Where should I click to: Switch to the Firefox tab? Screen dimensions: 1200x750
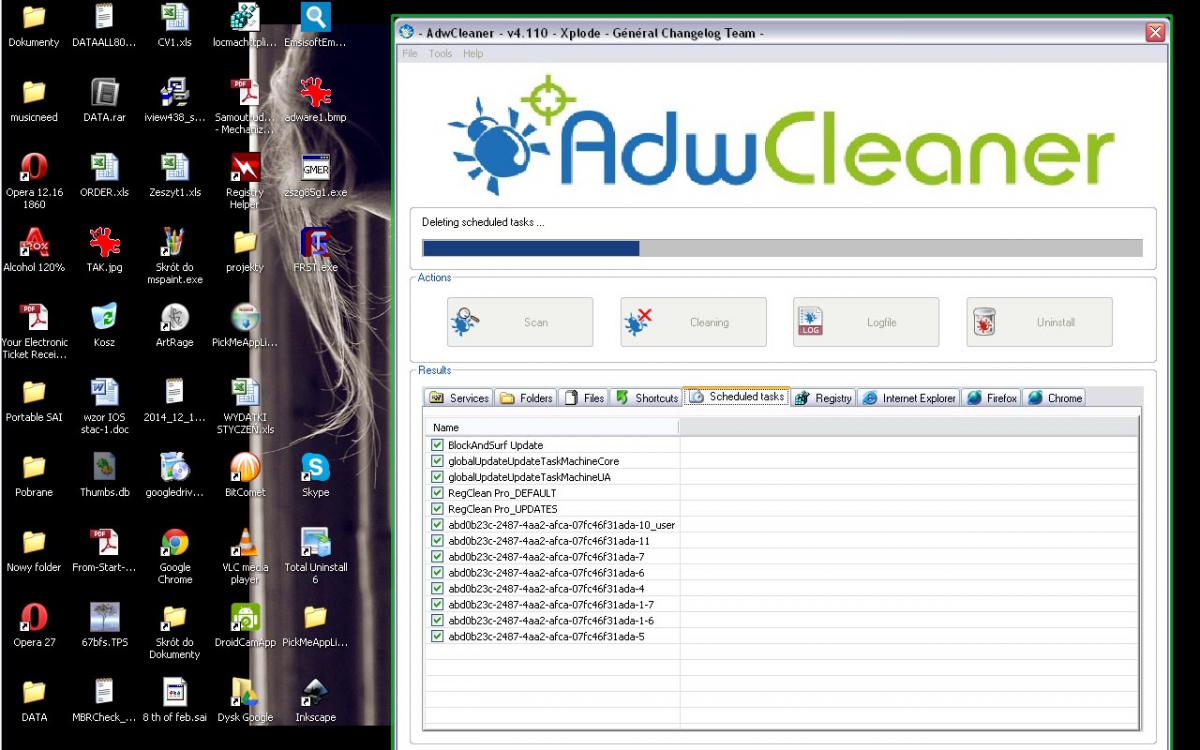992,398
